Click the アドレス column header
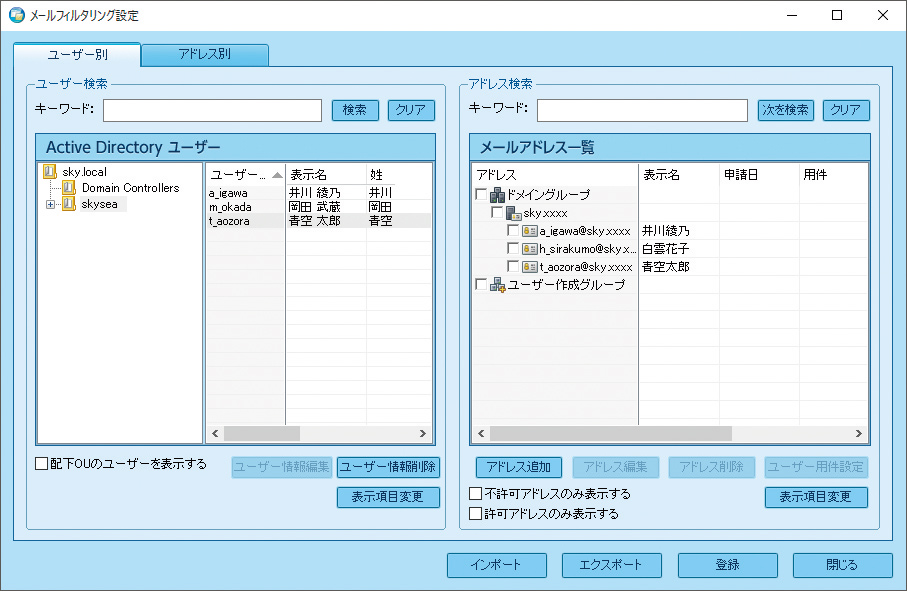The height and width of the screenshot is (592, 907). click(x=555, y=175)
